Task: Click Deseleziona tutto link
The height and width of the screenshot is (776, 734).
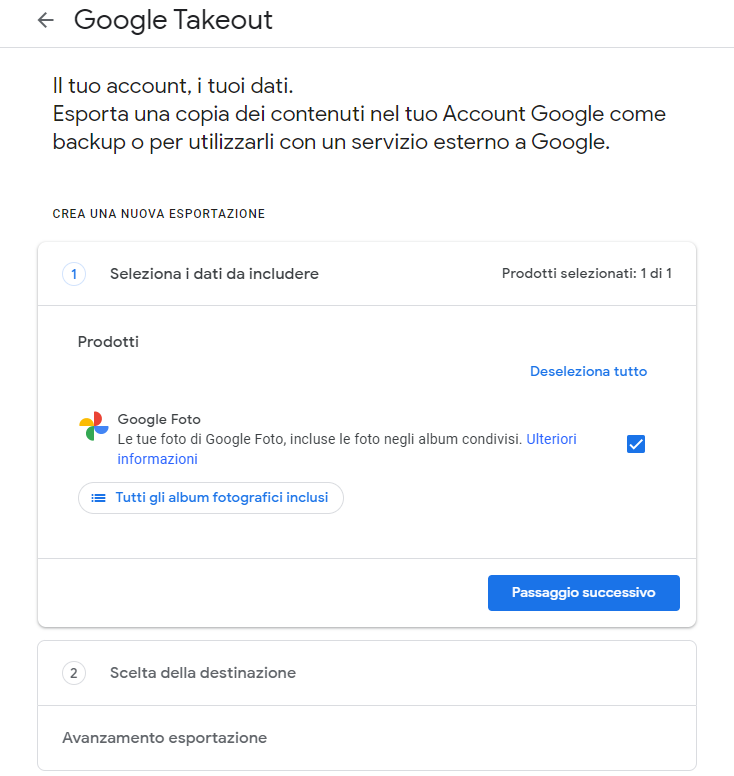Action: (588, 372)
